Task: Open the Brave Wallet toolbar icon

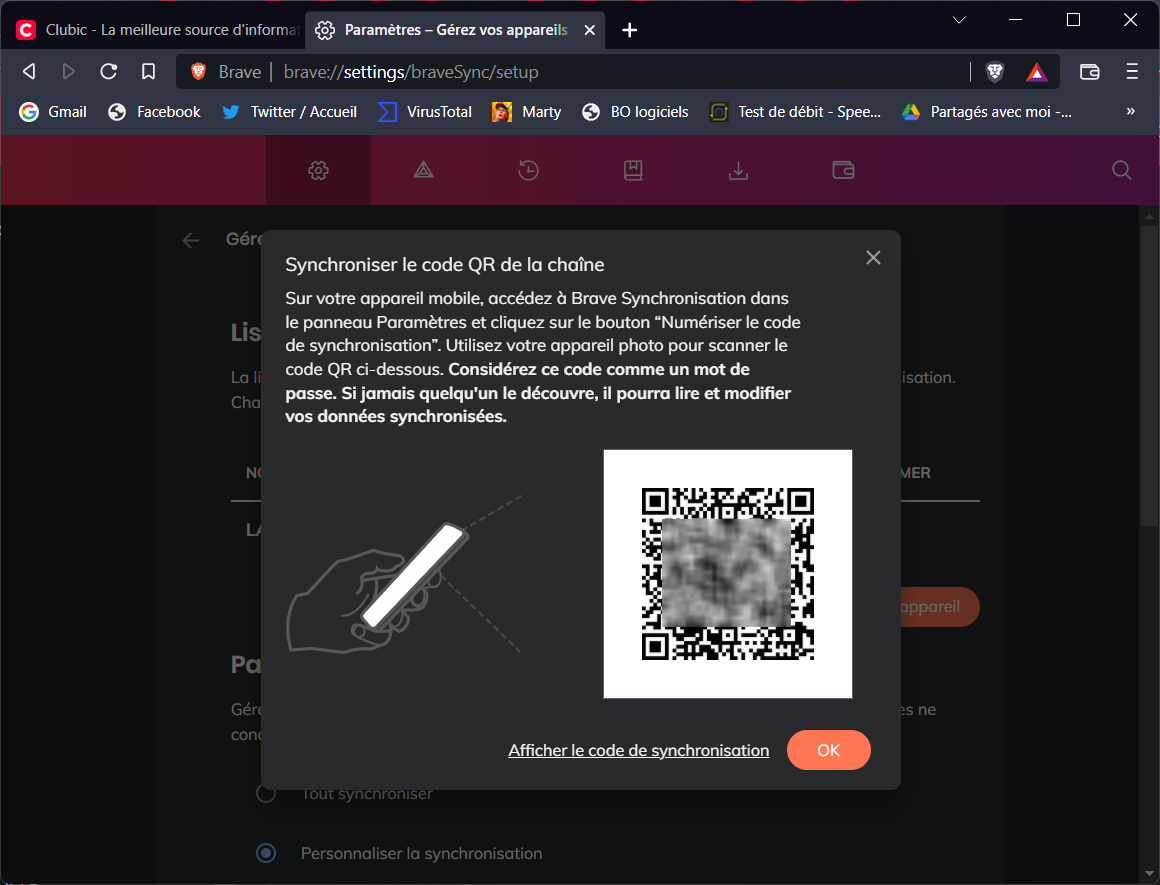Action: [1090, 72]
